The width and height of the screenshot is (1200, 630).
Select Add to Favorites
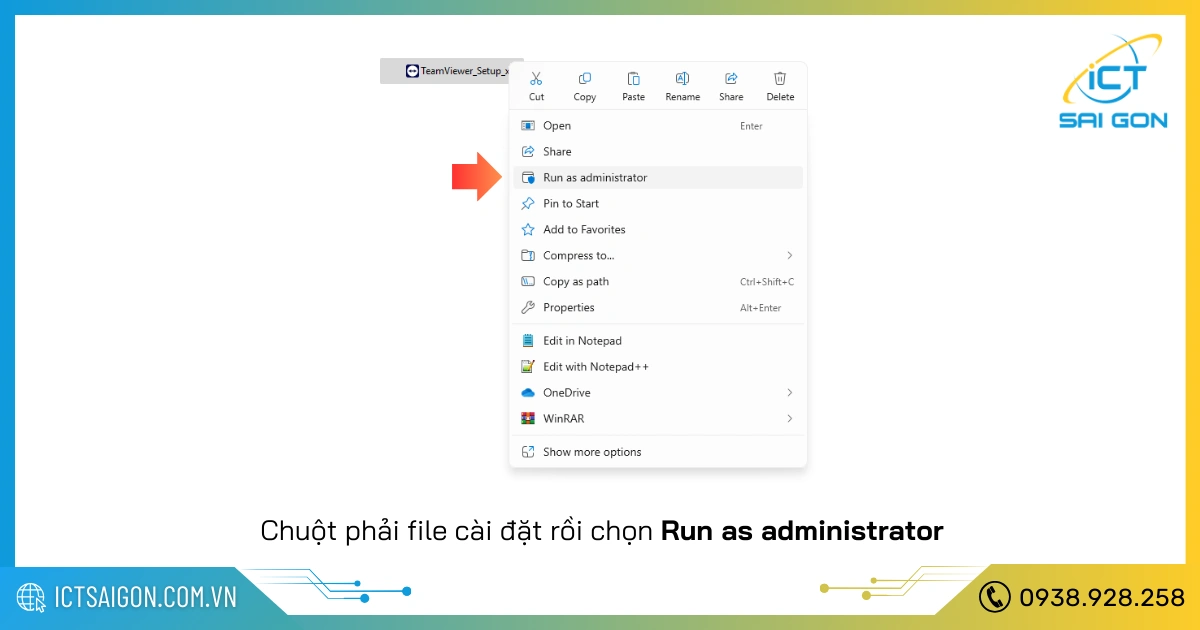[658, 230]
